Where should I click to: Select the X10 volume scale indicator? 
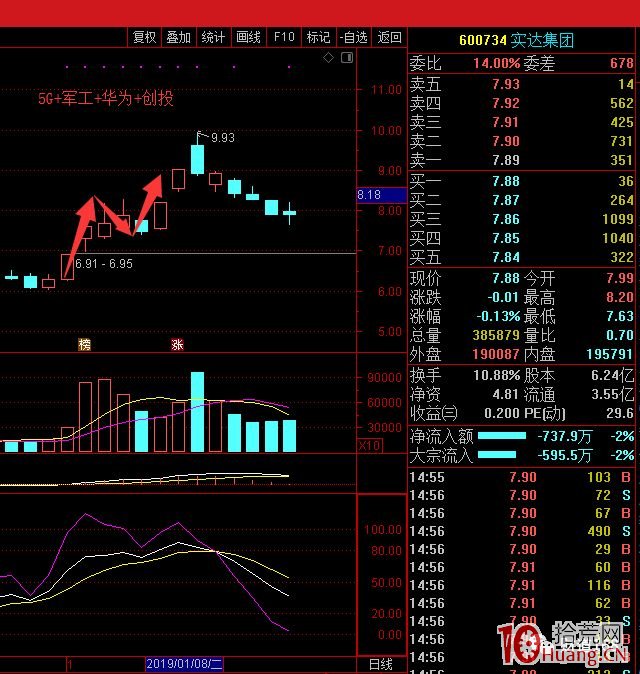pyautogui.click(x=370, y=445)
